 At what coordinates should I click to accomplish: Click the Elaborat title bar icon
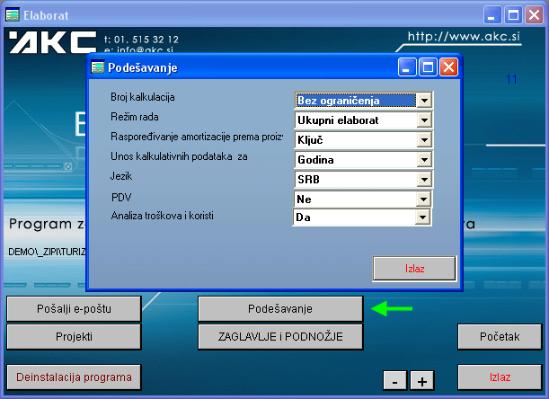coord(12,15)
